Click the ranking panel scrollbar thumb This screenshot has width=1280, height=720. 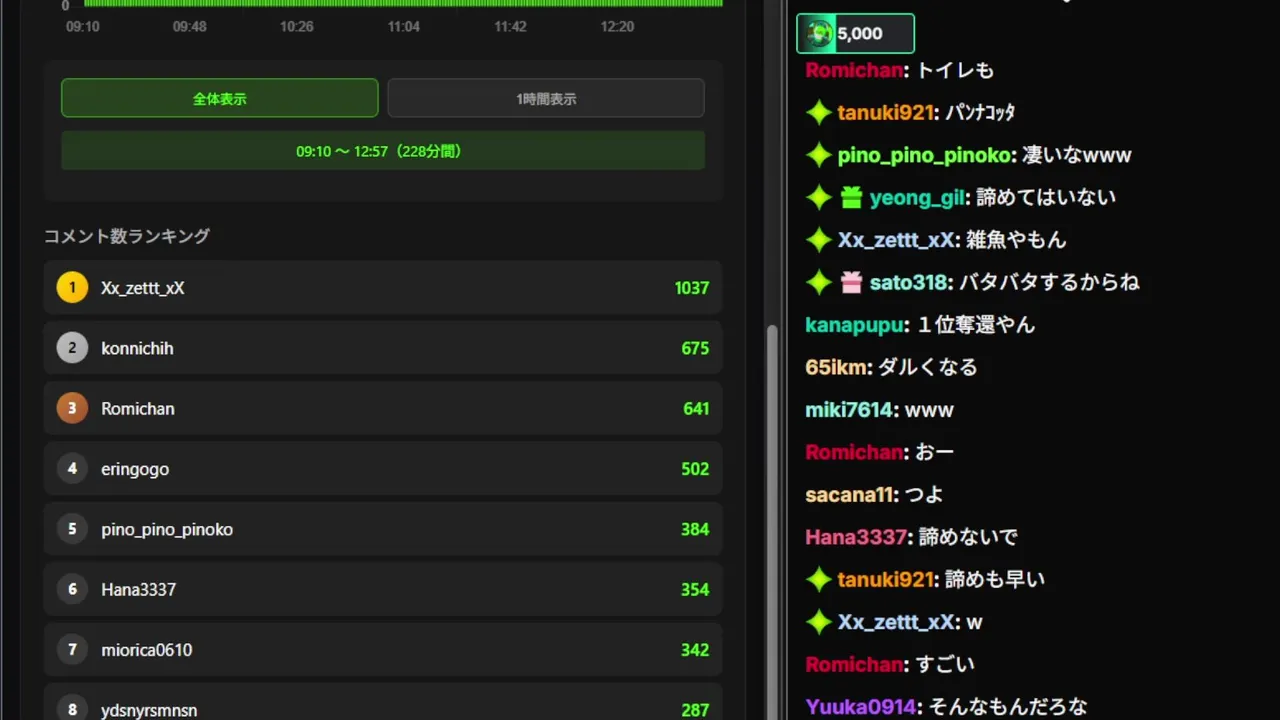[x=771, y=520]
